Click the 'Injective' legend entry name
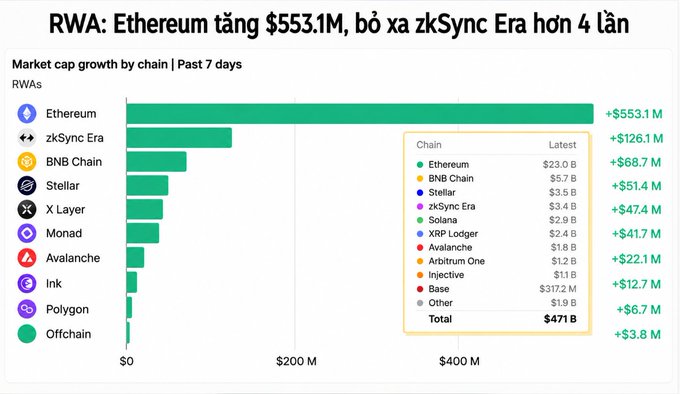680x394 pixels. [x=446, y=275]
